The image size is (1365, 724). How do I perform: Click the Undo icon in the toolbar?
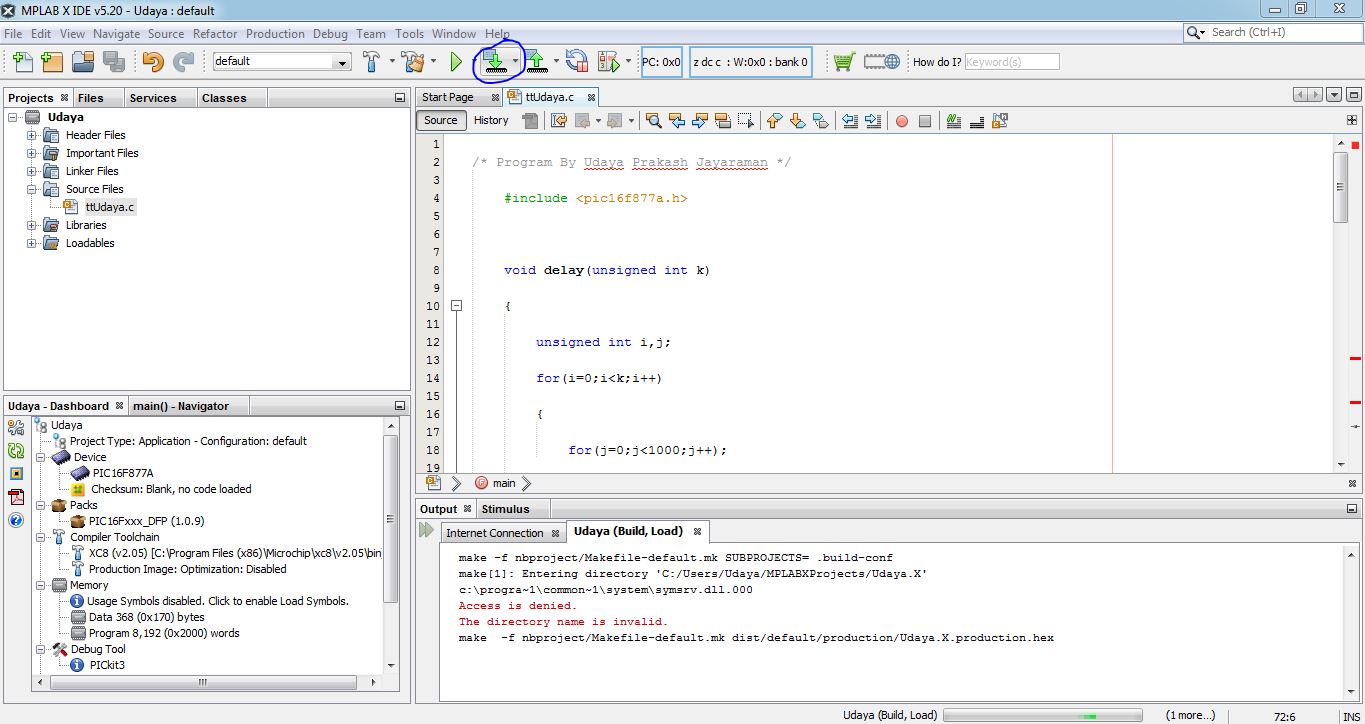click(151, 61)
